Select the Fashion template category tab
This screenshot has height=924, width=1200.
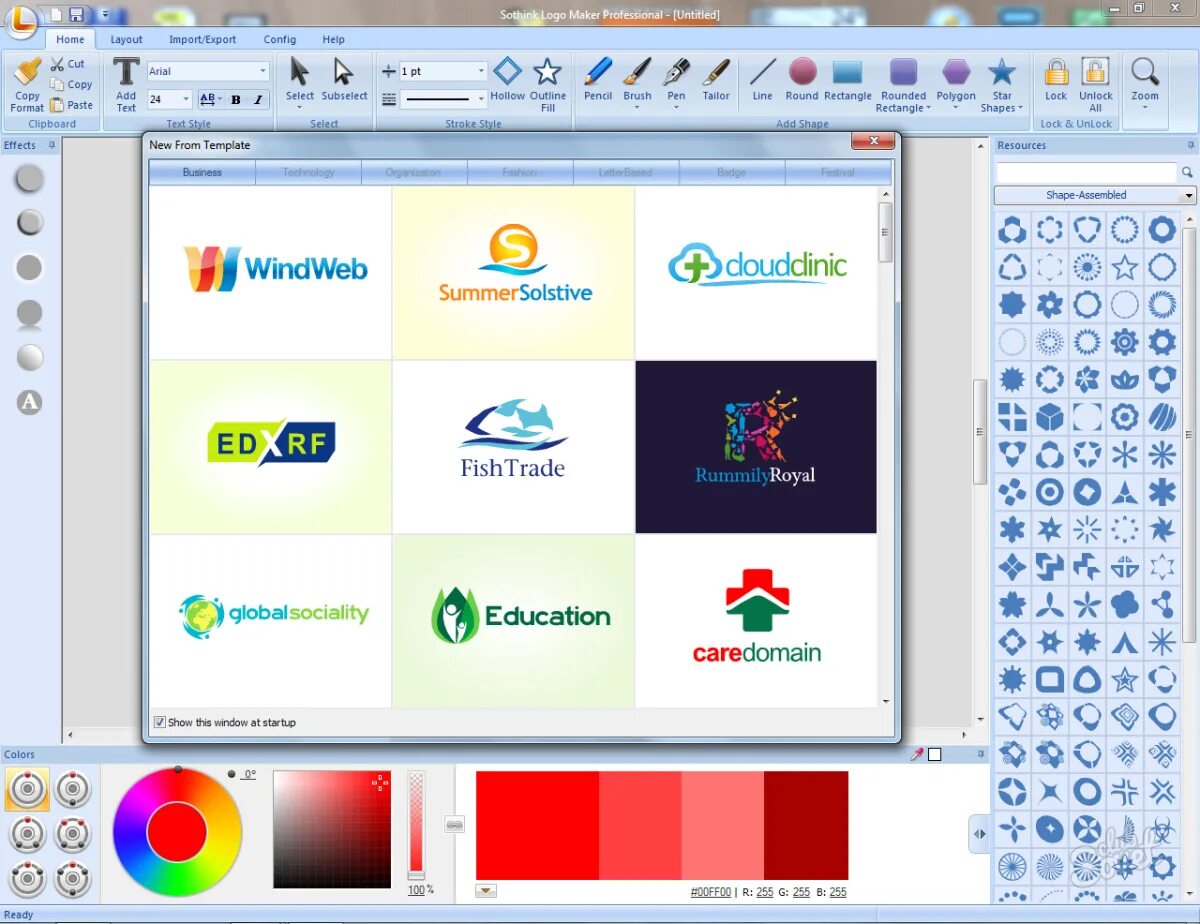tap(520, 172)
